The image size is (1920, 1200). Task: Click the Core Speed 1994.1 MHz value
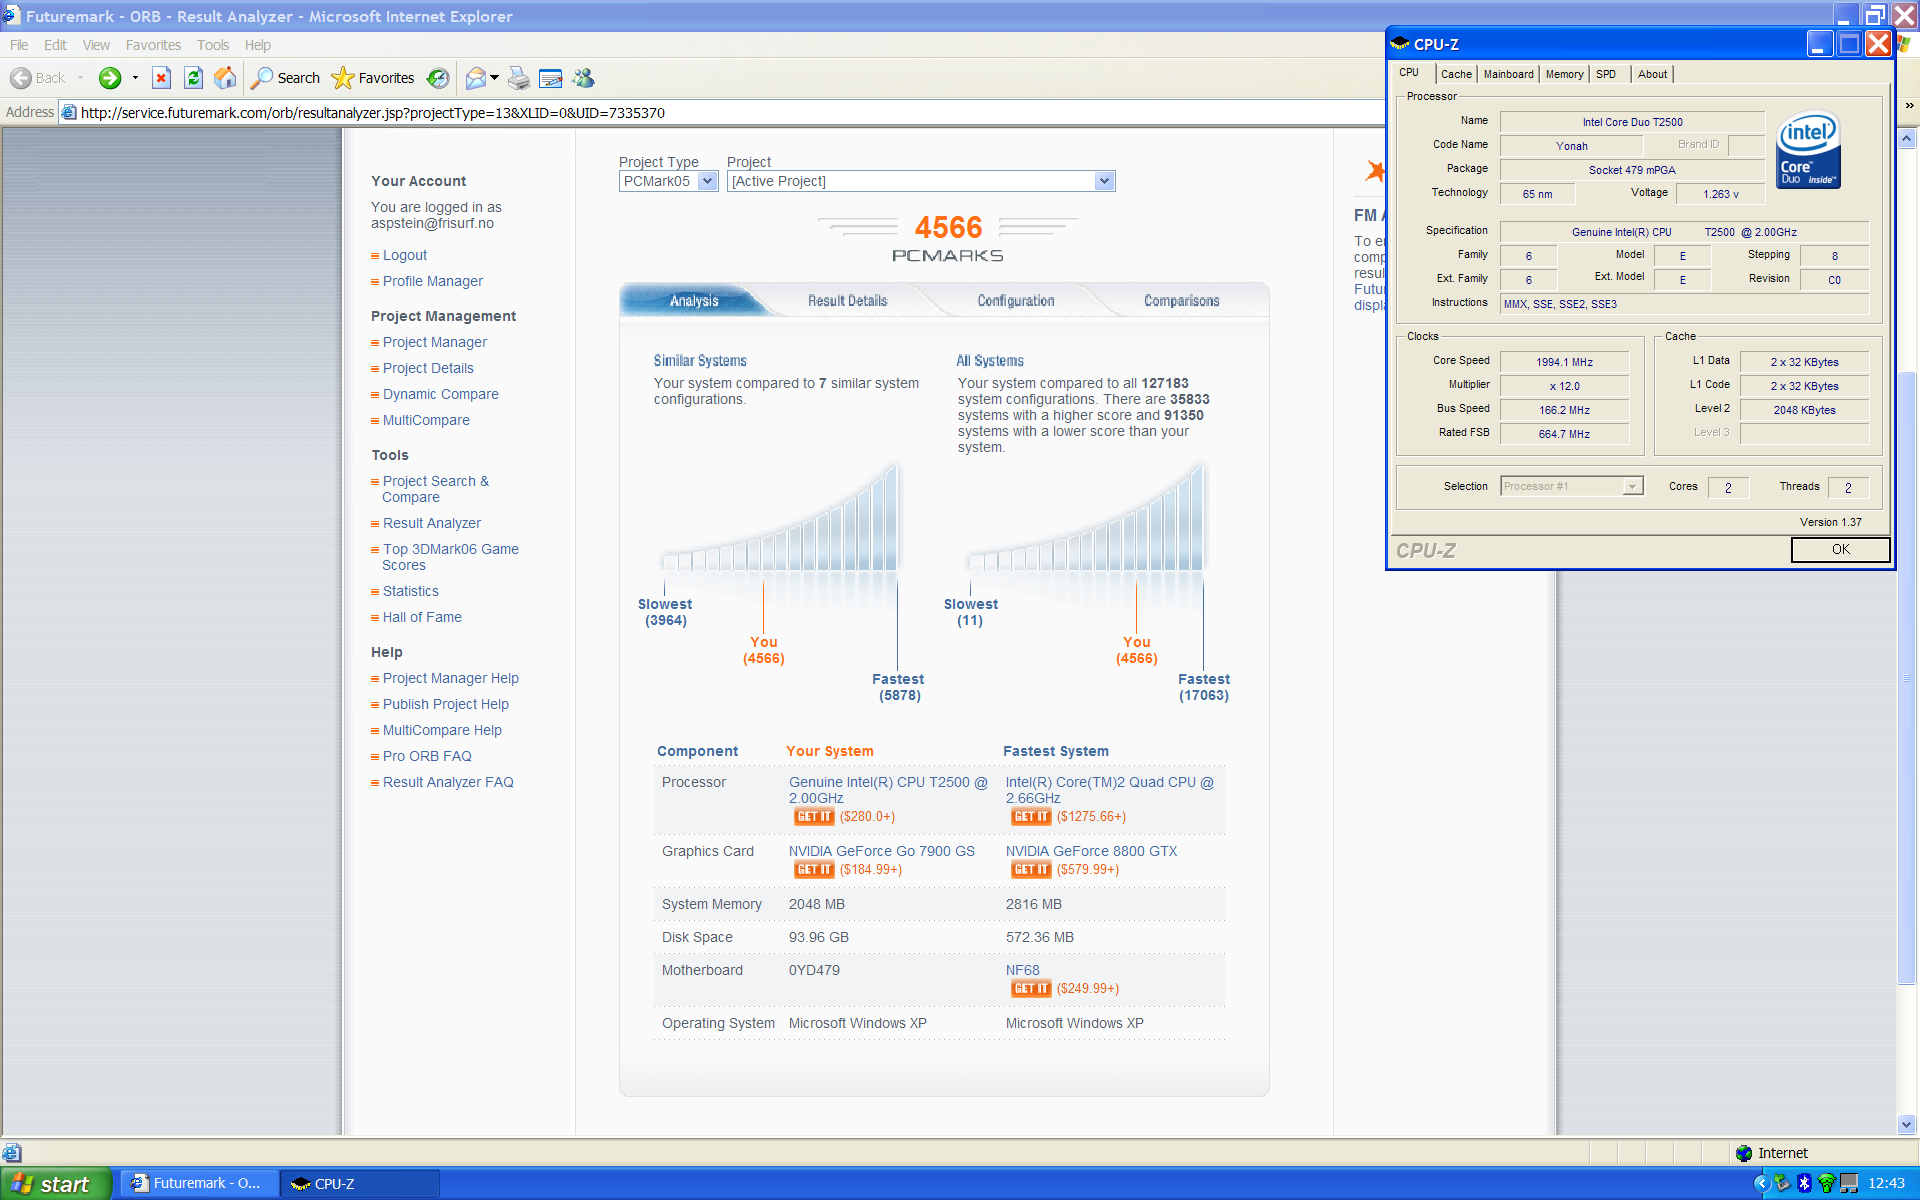(1564, 362)
